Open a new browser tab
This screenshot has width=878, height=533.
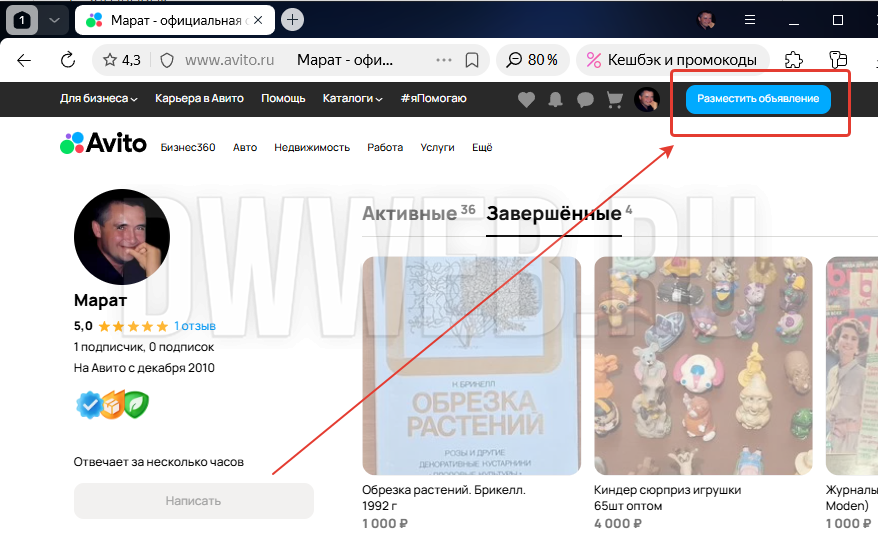[292, 19]
